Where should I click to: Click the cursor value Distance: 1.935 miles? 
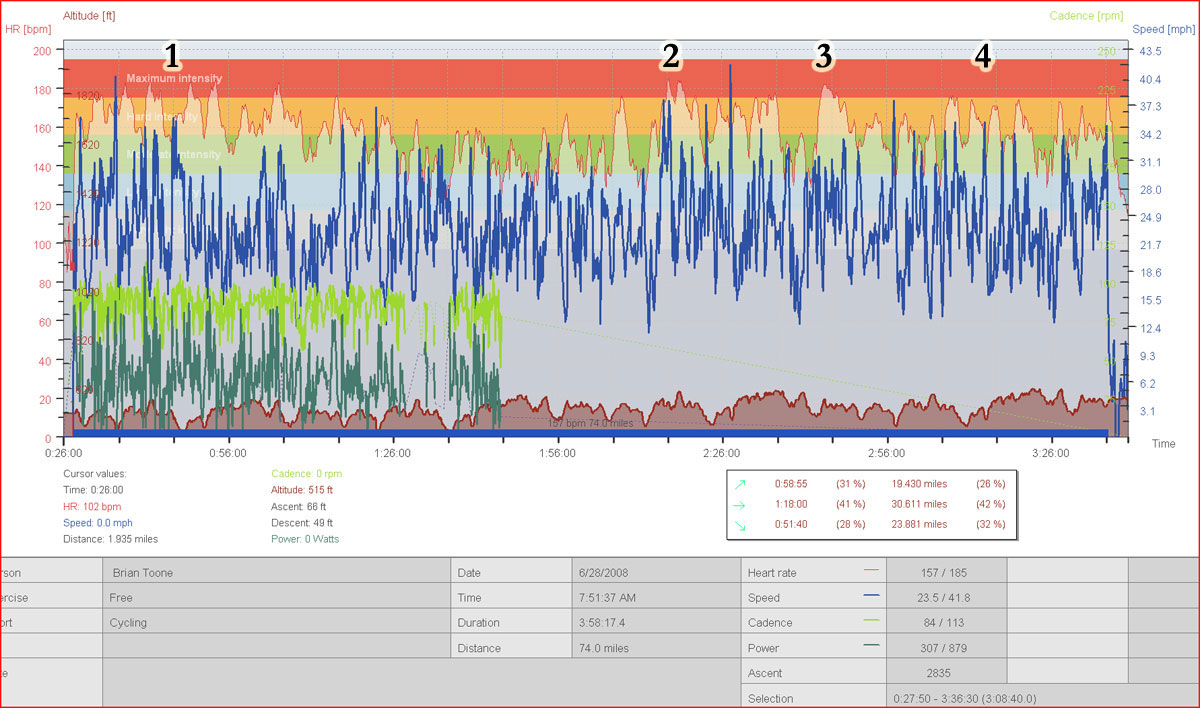click(110, 539)
